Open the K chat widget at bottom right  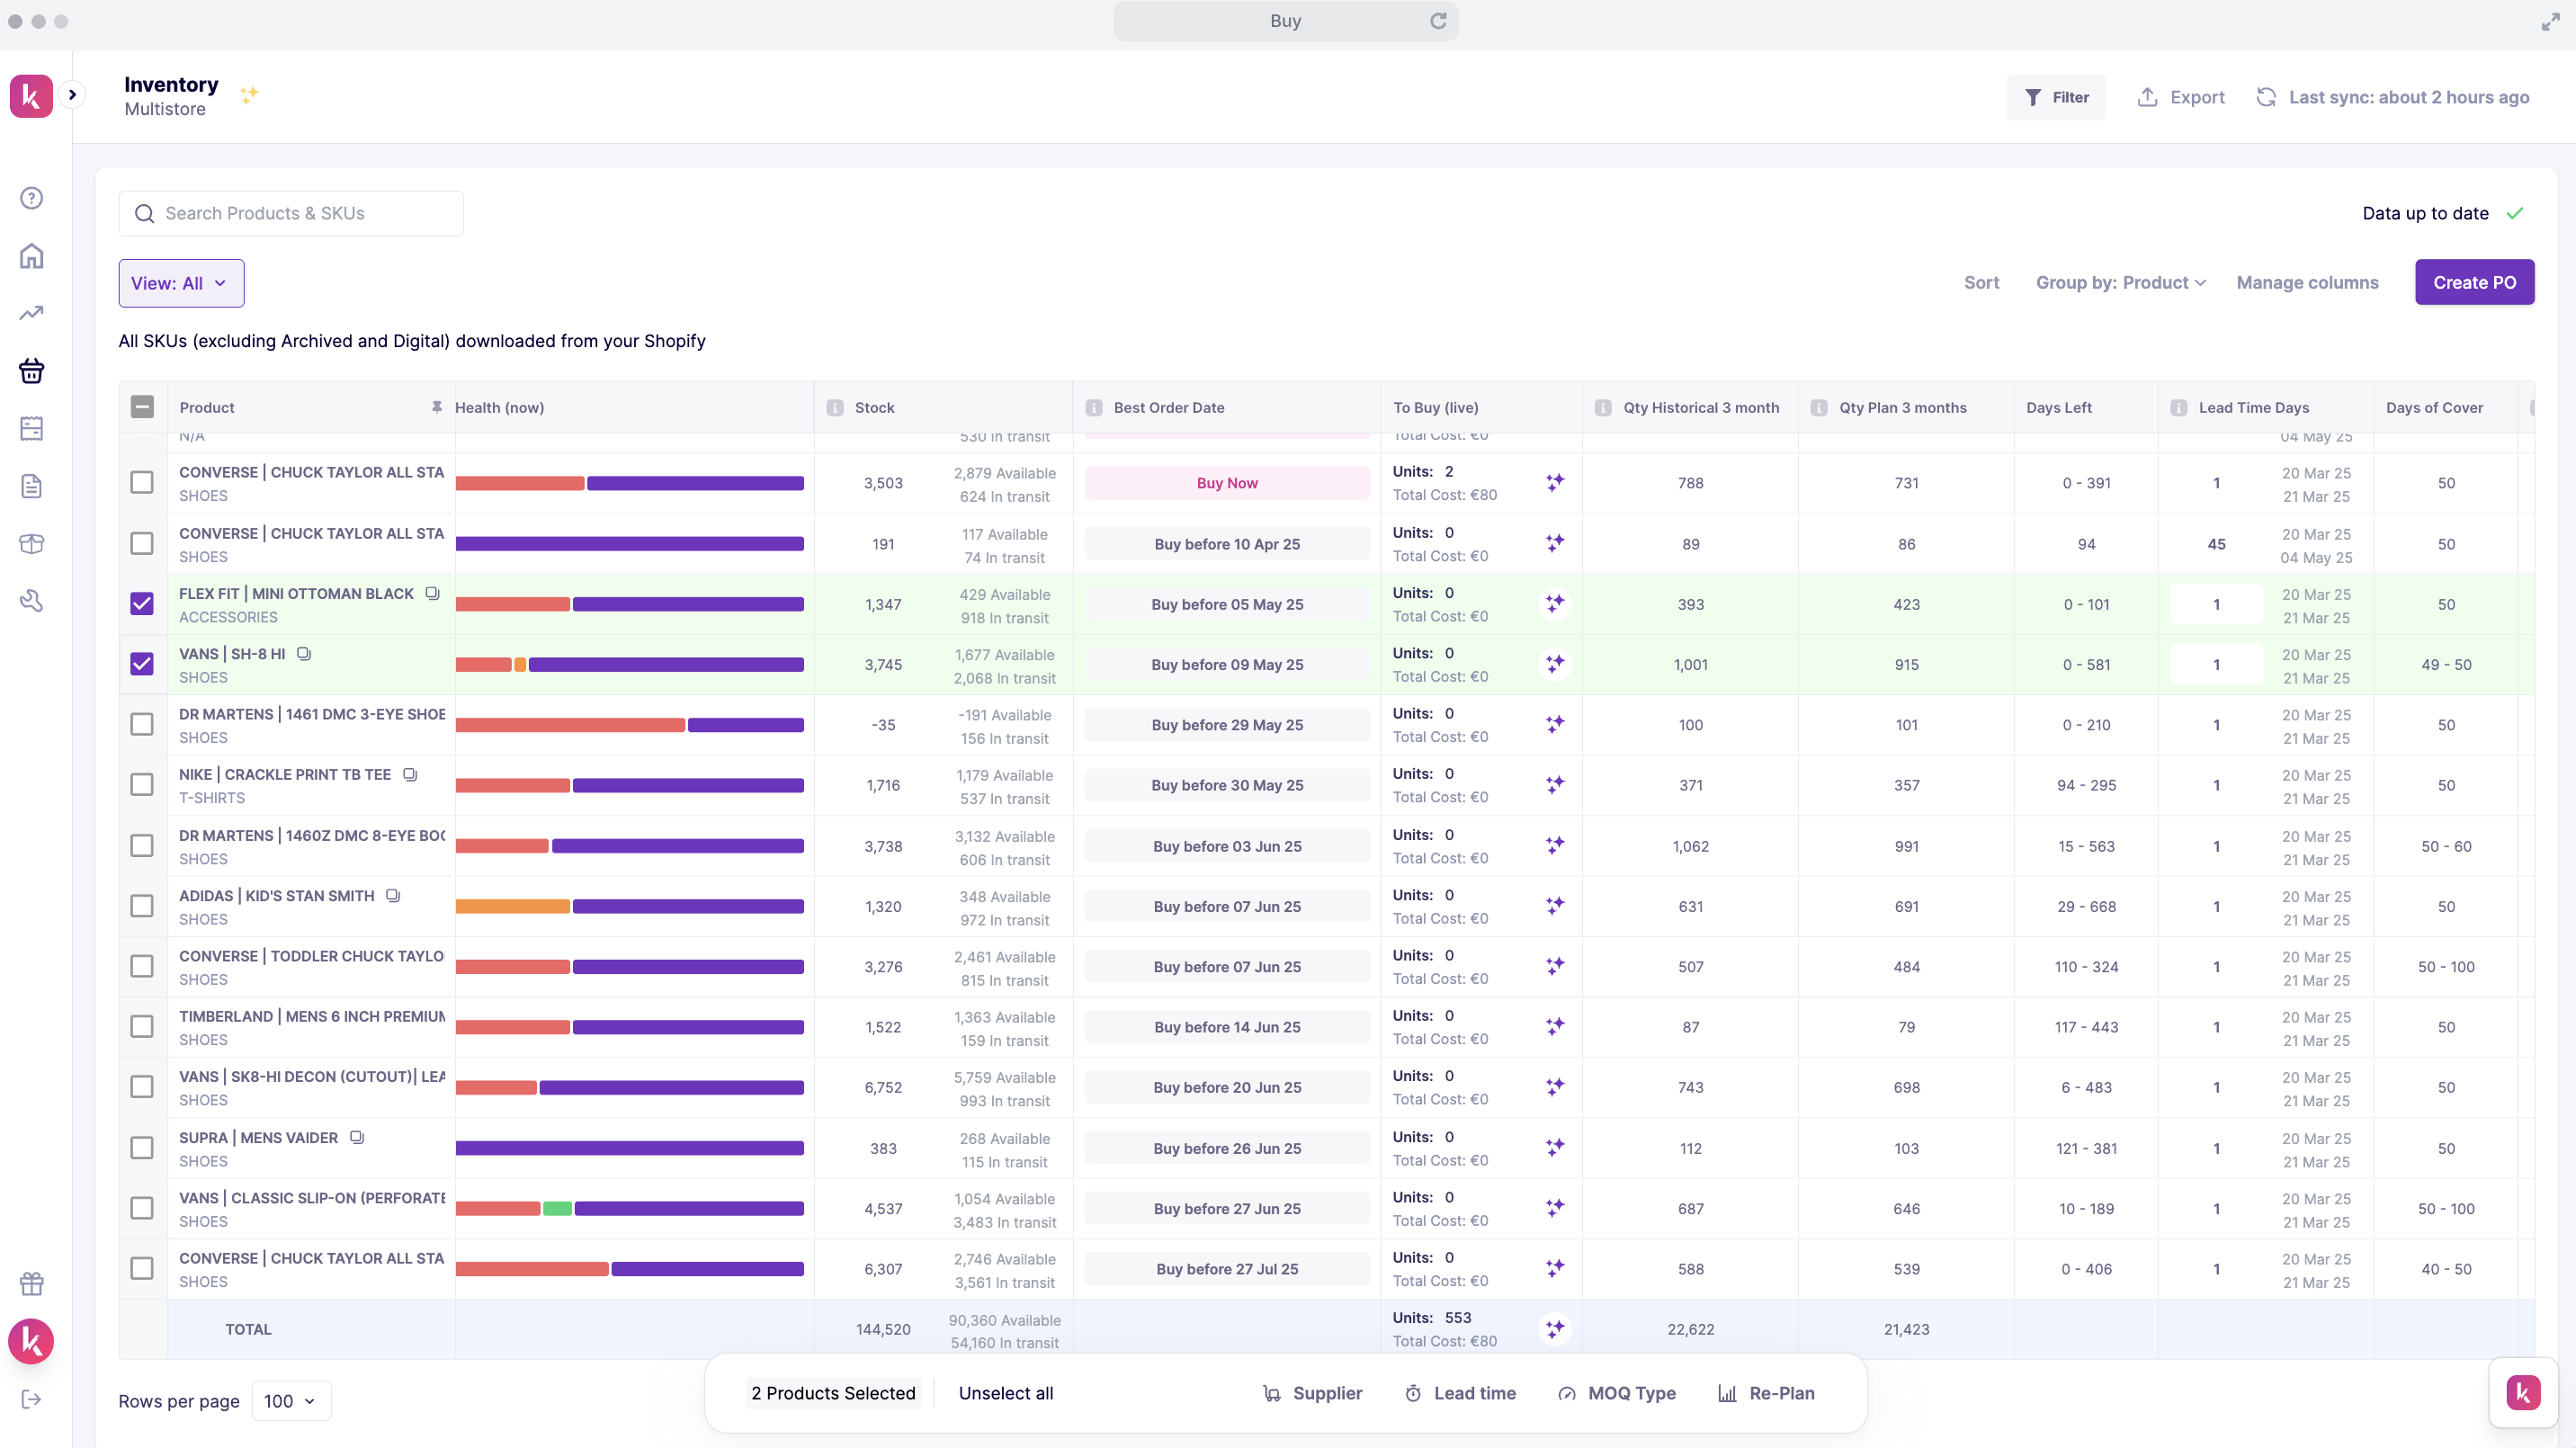point(2523,1392)
